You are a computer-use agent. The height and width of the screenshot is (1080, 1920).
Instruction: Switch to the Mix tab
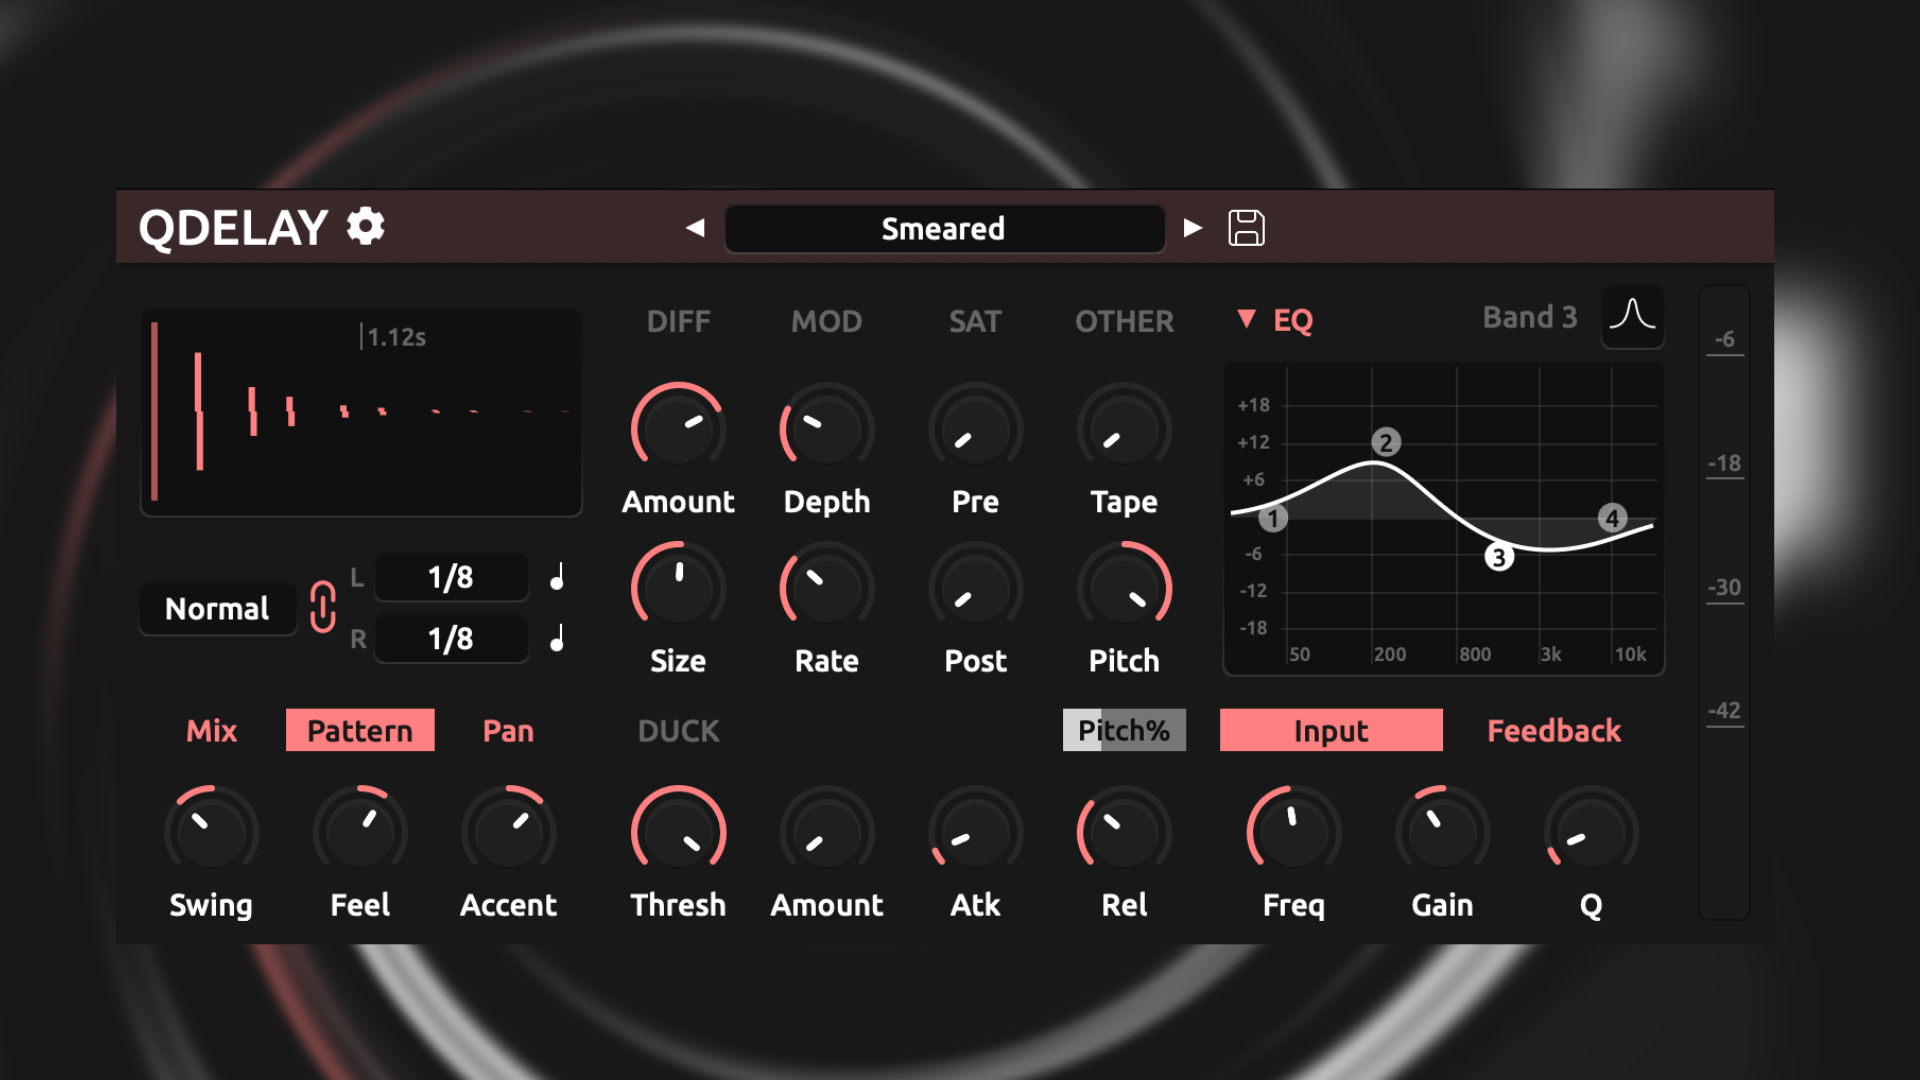(x=211, y=731)
